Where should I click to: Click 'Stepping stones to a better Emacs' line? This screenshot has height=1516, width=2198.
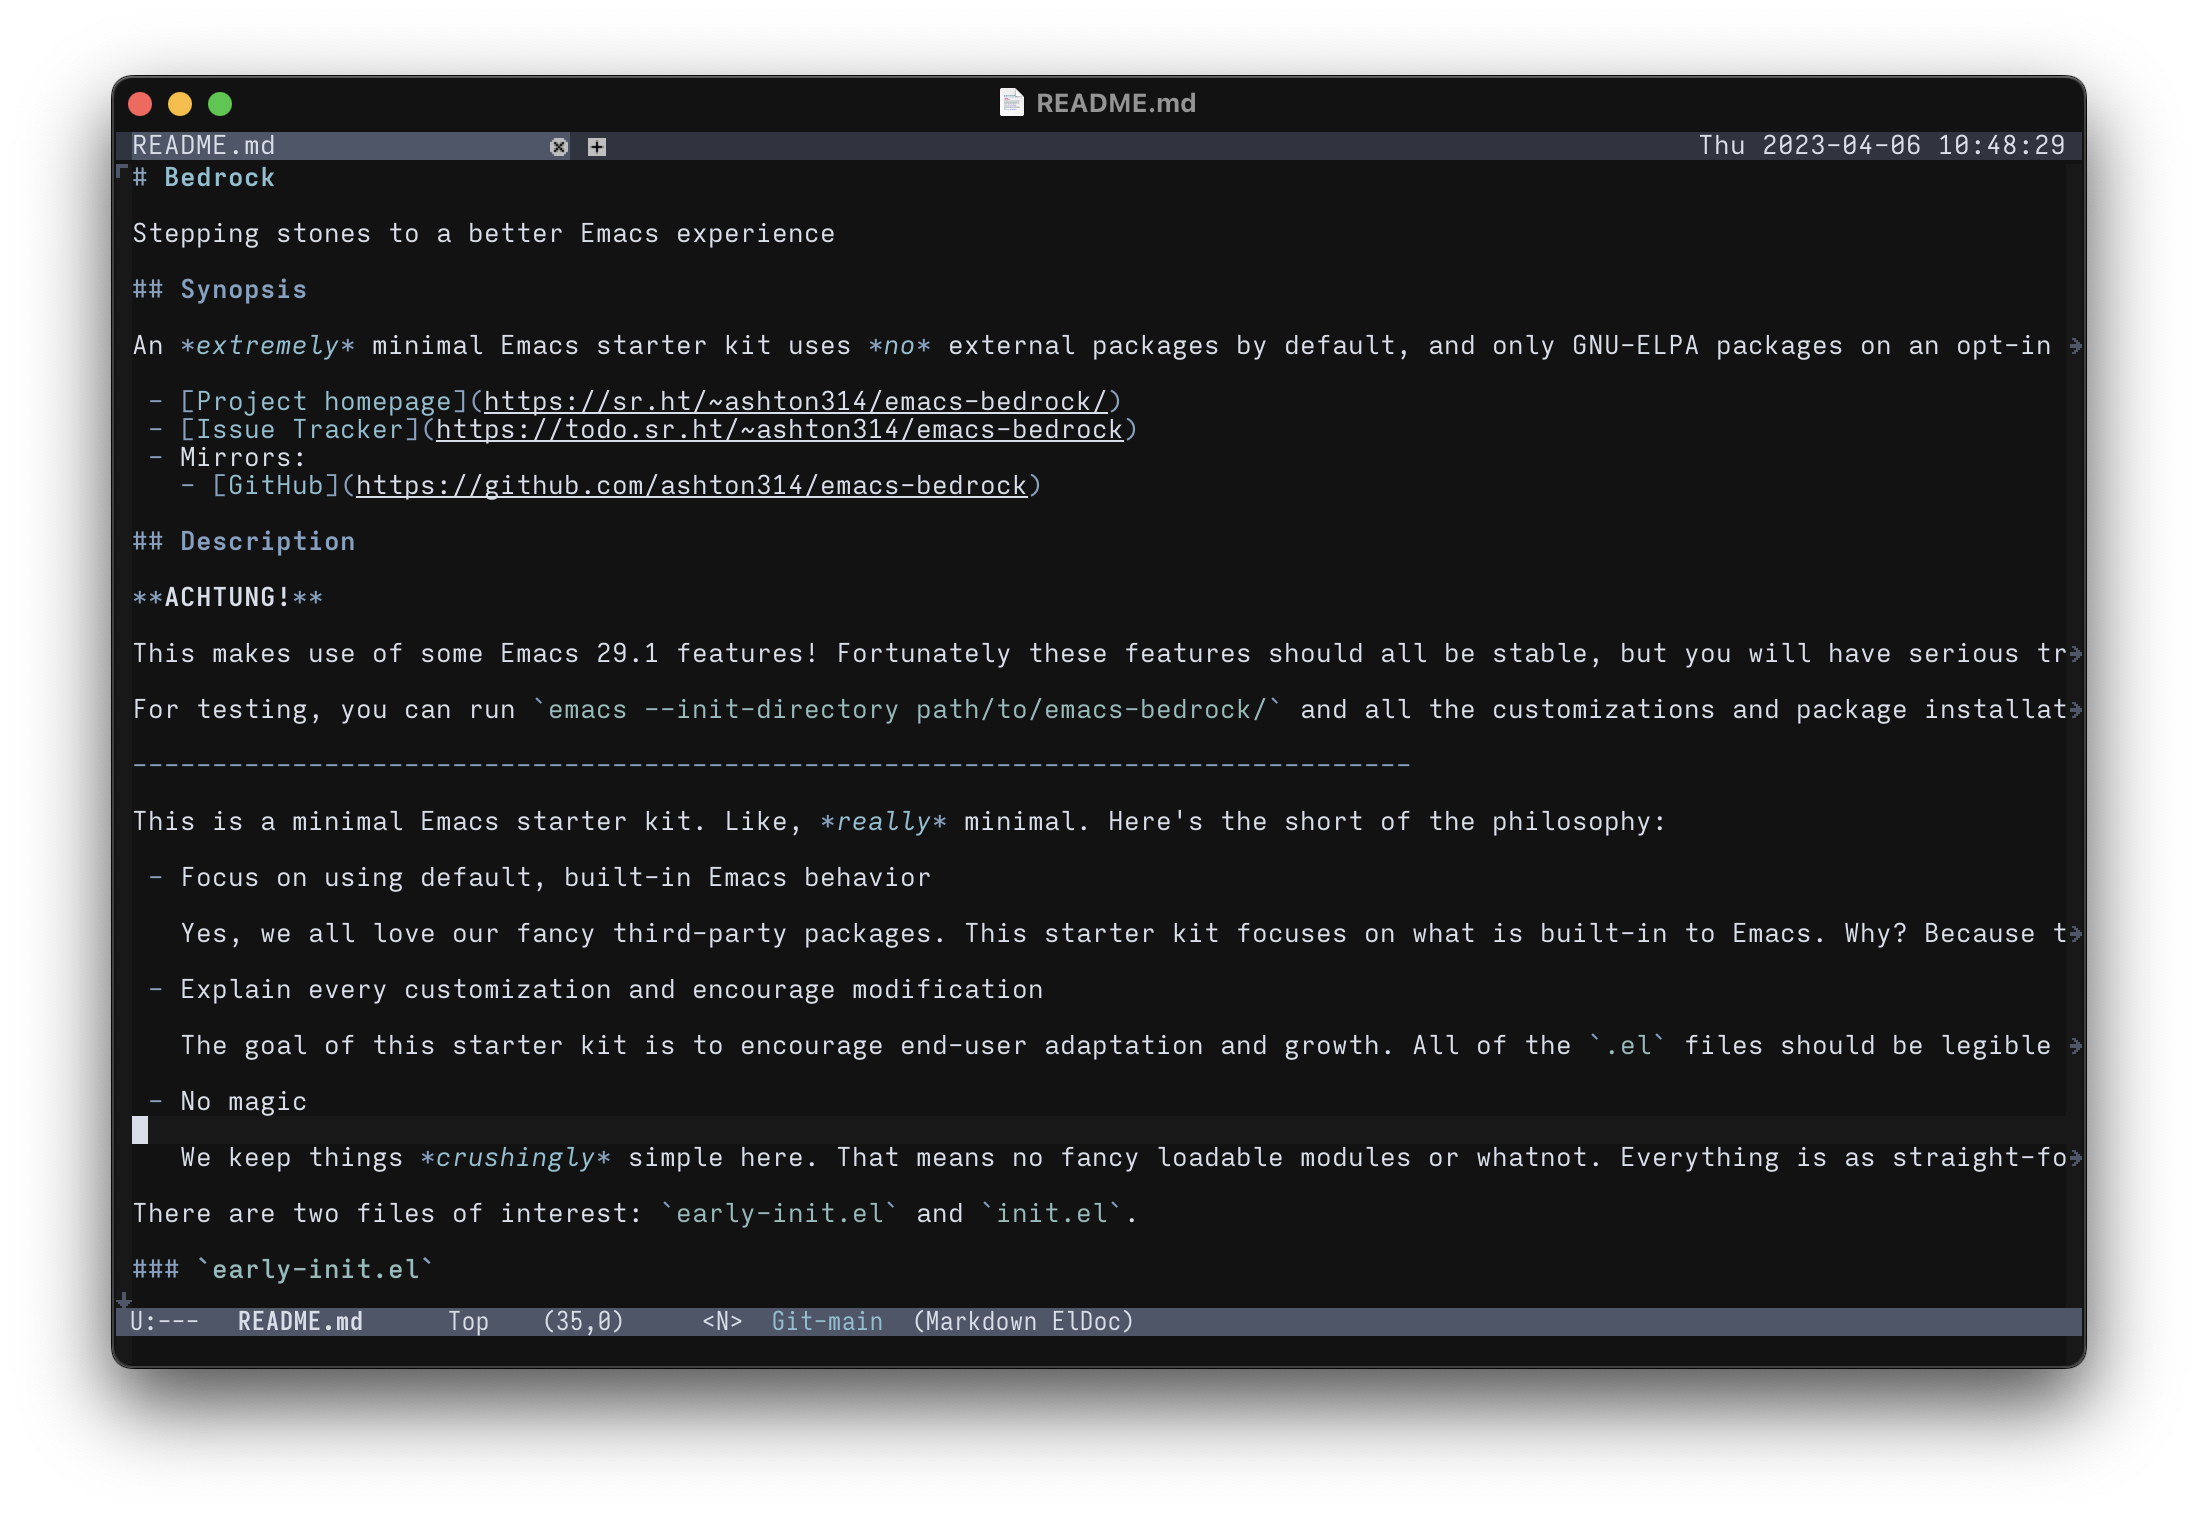click(x=484, y=234)
